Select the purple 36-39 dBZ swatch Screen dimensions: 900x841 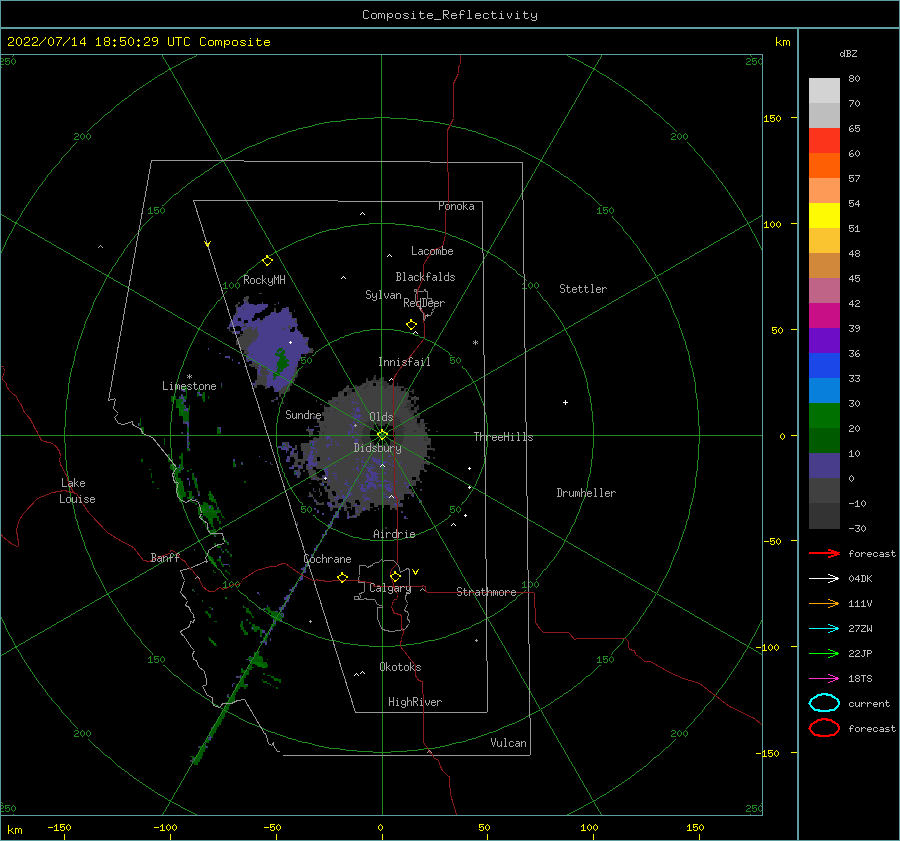tap(824, 341)
